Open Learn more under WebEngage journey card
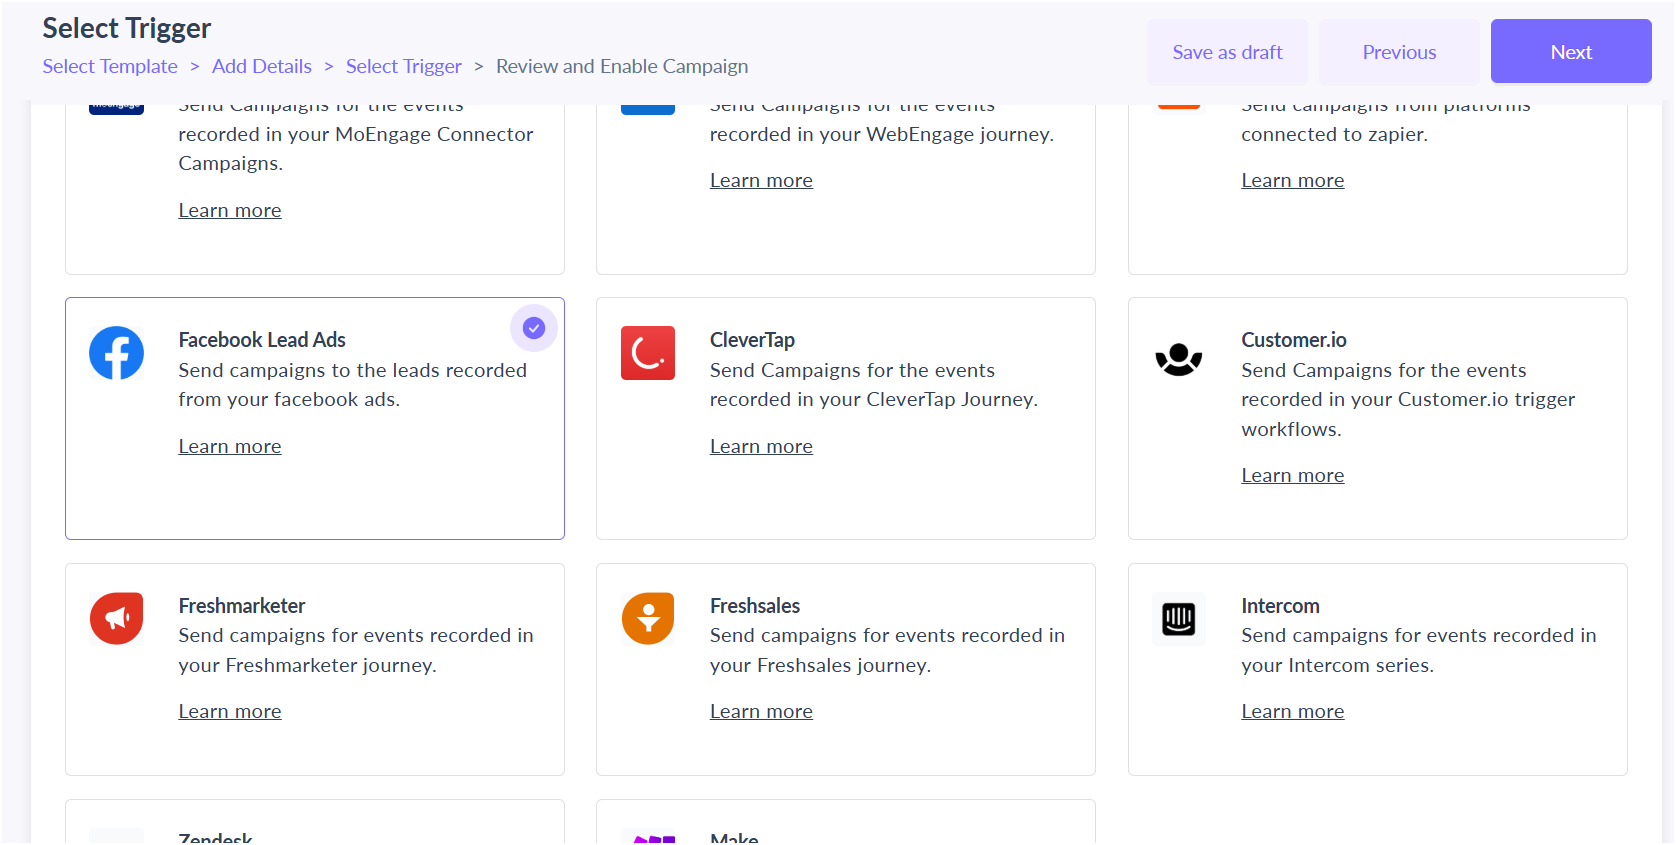The image size is (1676, 845). [x=761, y=180]
